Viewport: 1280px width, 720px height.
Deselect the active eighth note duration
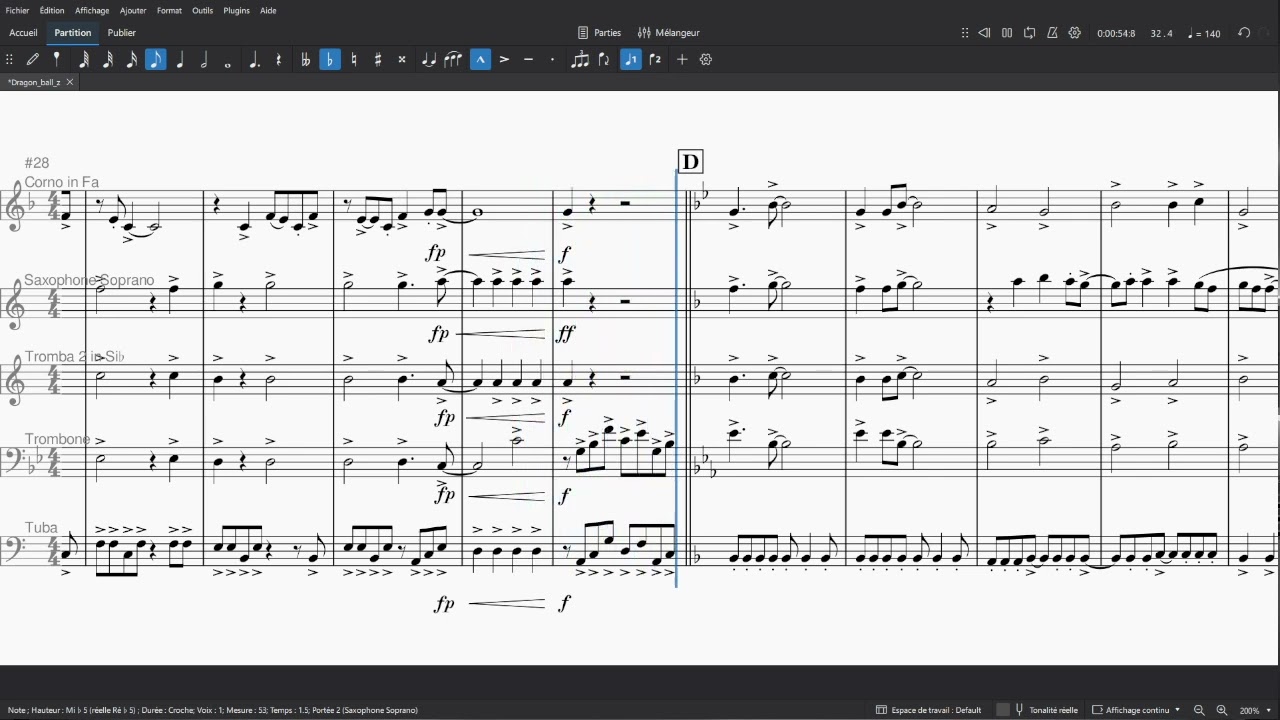pos(156,60)
